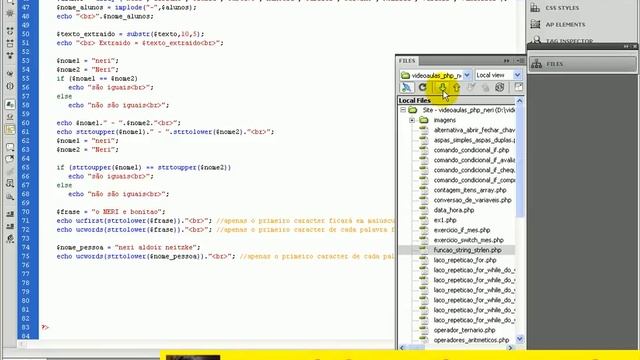This screenshot has height=360, width=640.
Task: Click the Connect to remote host icon
Action: point(407,87)
